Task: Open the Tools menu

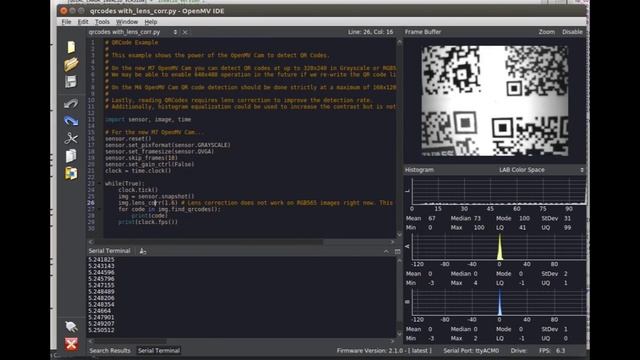Action: 102,22
